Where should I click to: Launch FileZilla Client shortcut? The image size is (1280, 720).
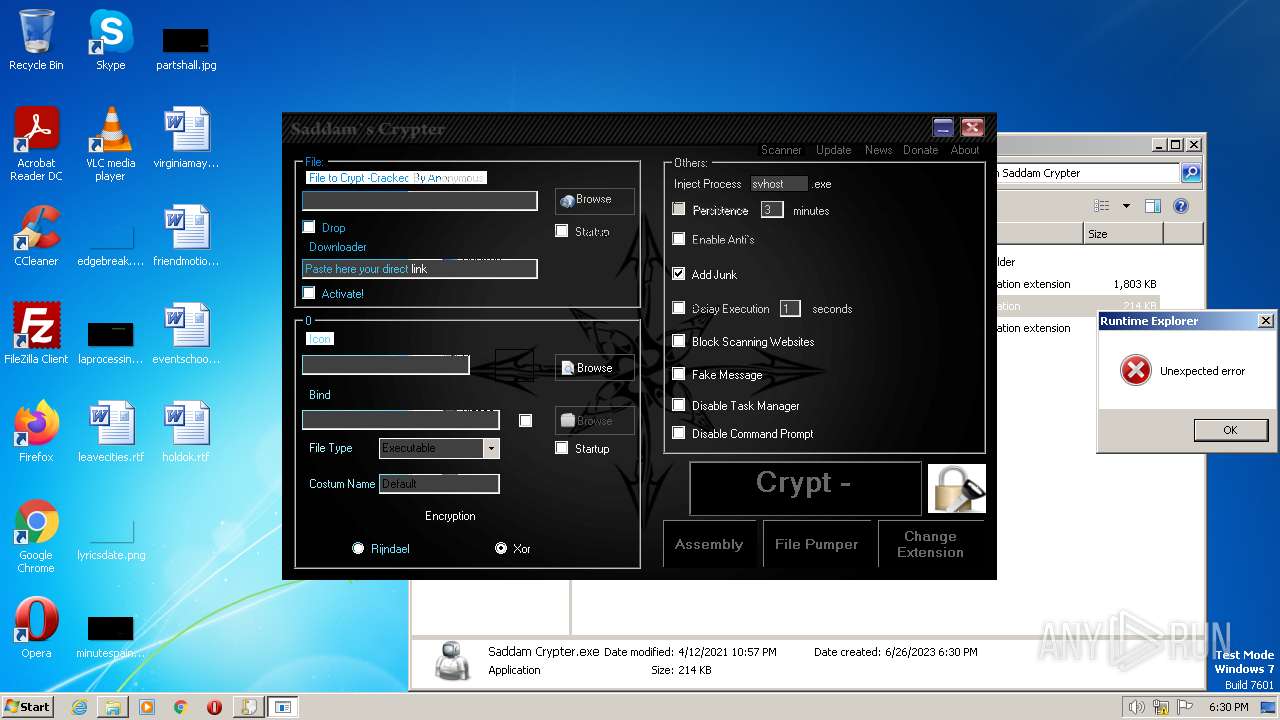(36, 334)
